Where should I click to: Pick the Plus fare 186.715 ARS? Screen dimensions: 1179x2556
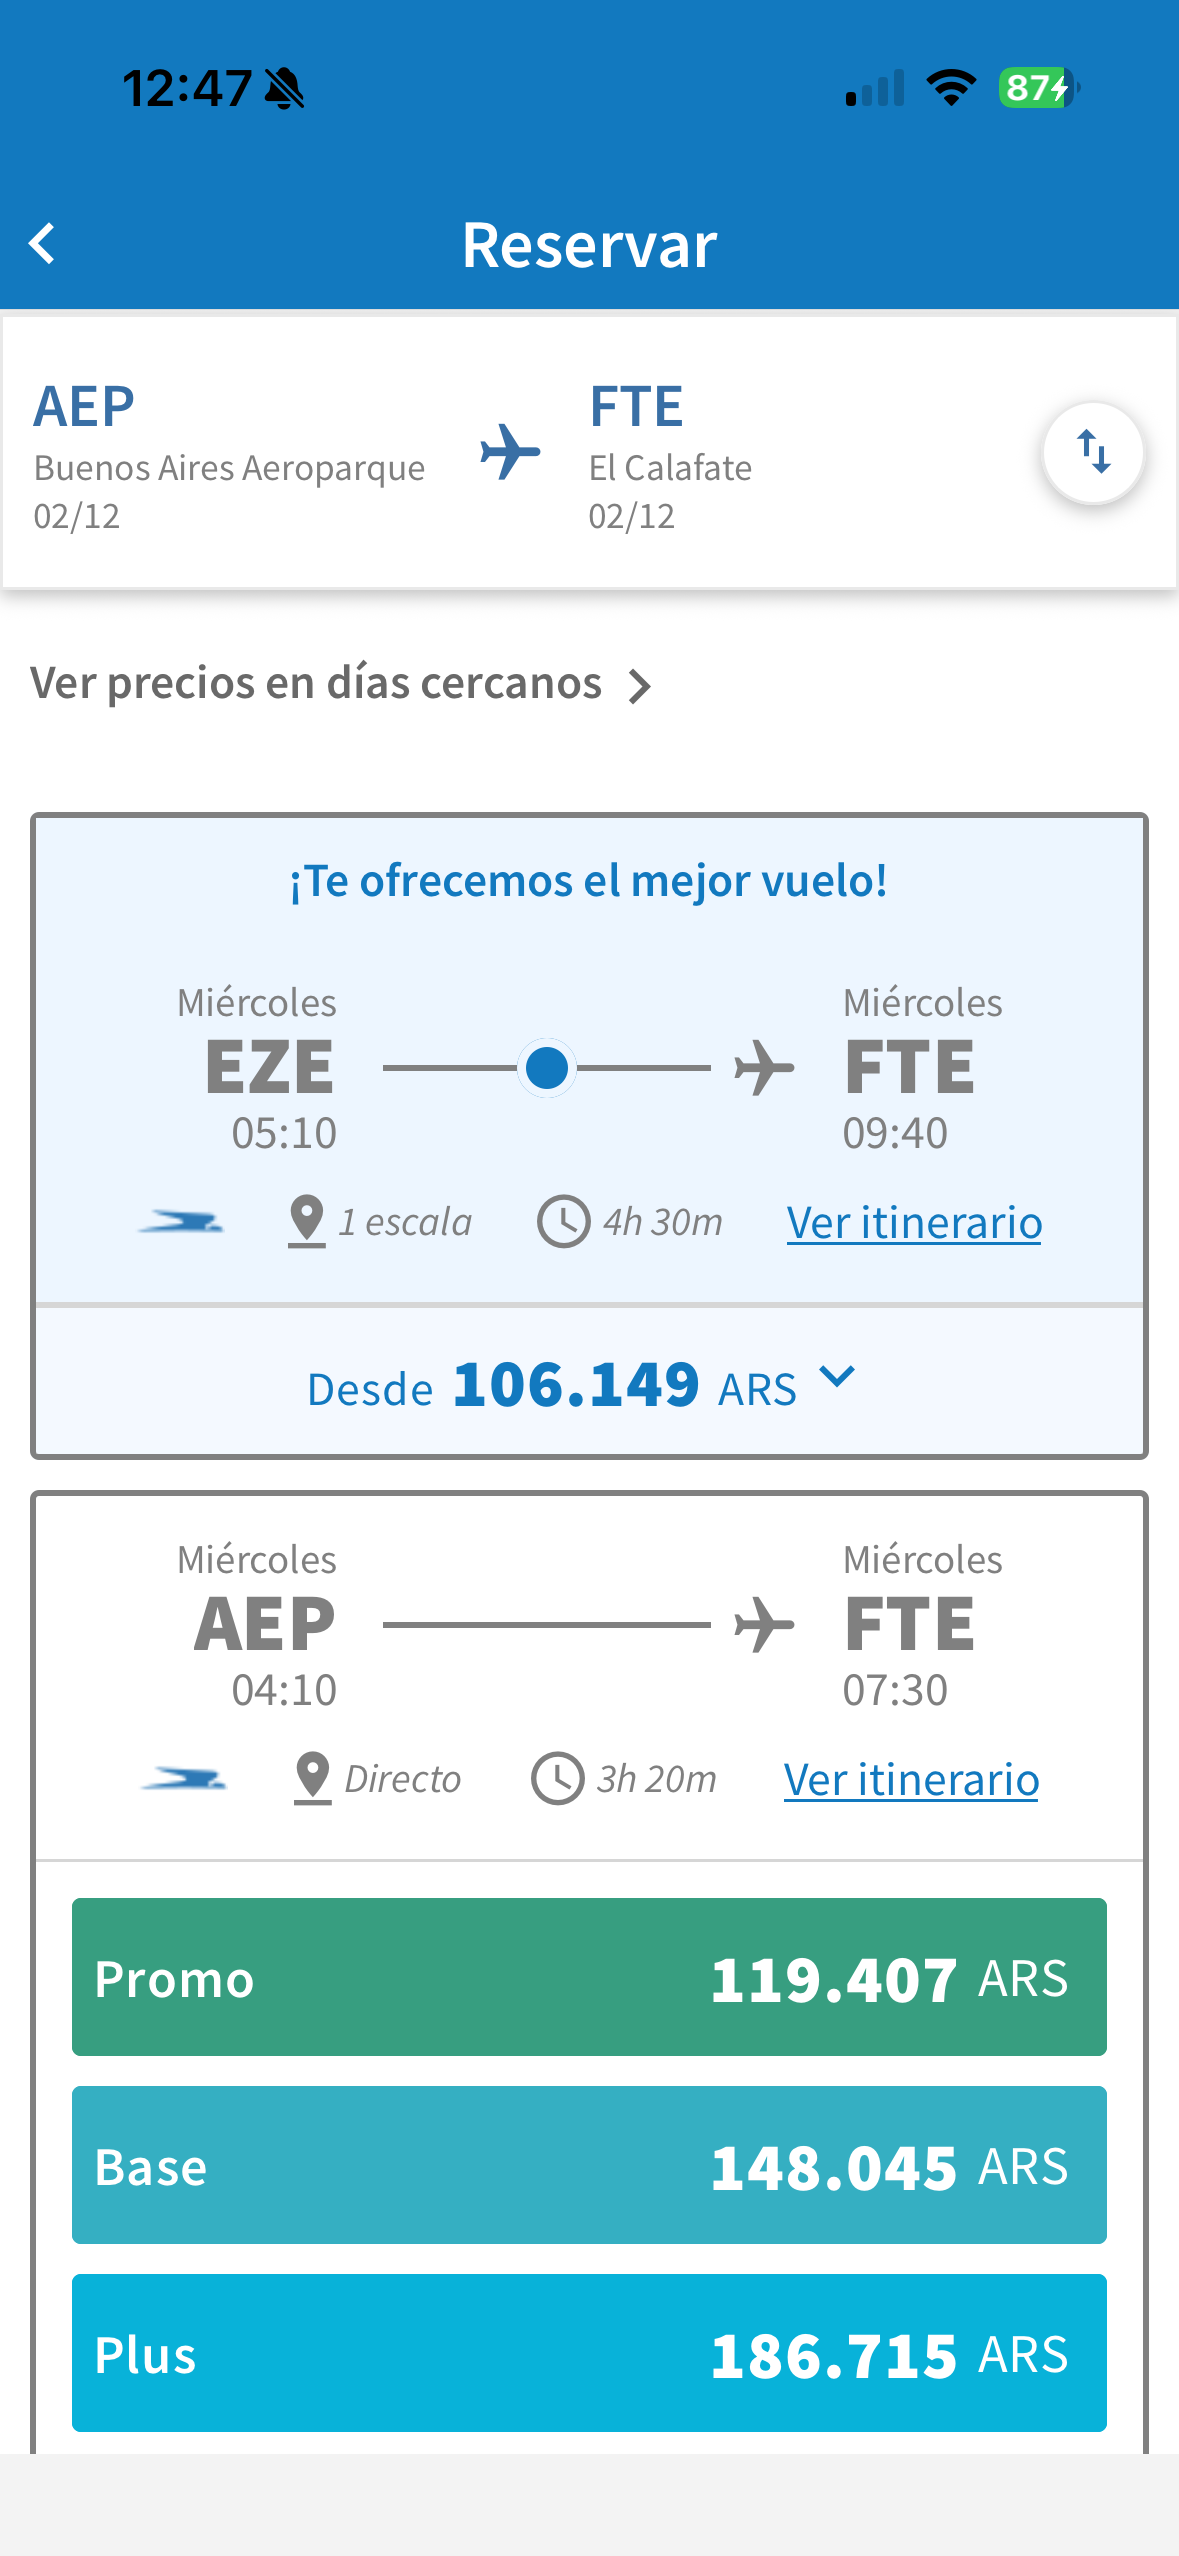(x=588, y=2353)
